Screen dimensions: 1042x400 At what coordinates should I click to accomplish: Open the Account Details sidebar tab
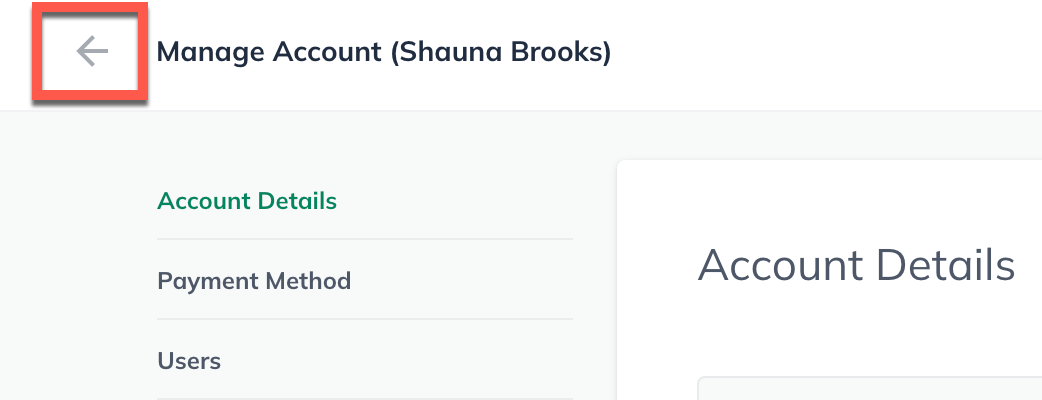coord(247,201)
